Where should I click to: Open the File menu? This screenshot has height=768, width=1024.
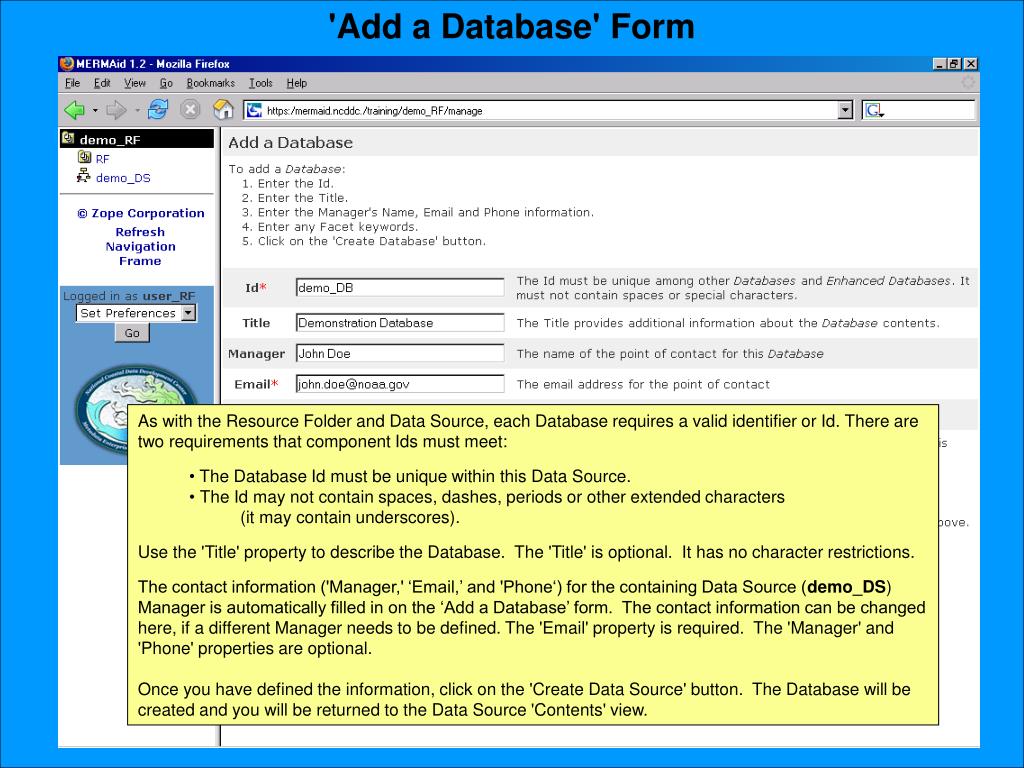[72, 83]
